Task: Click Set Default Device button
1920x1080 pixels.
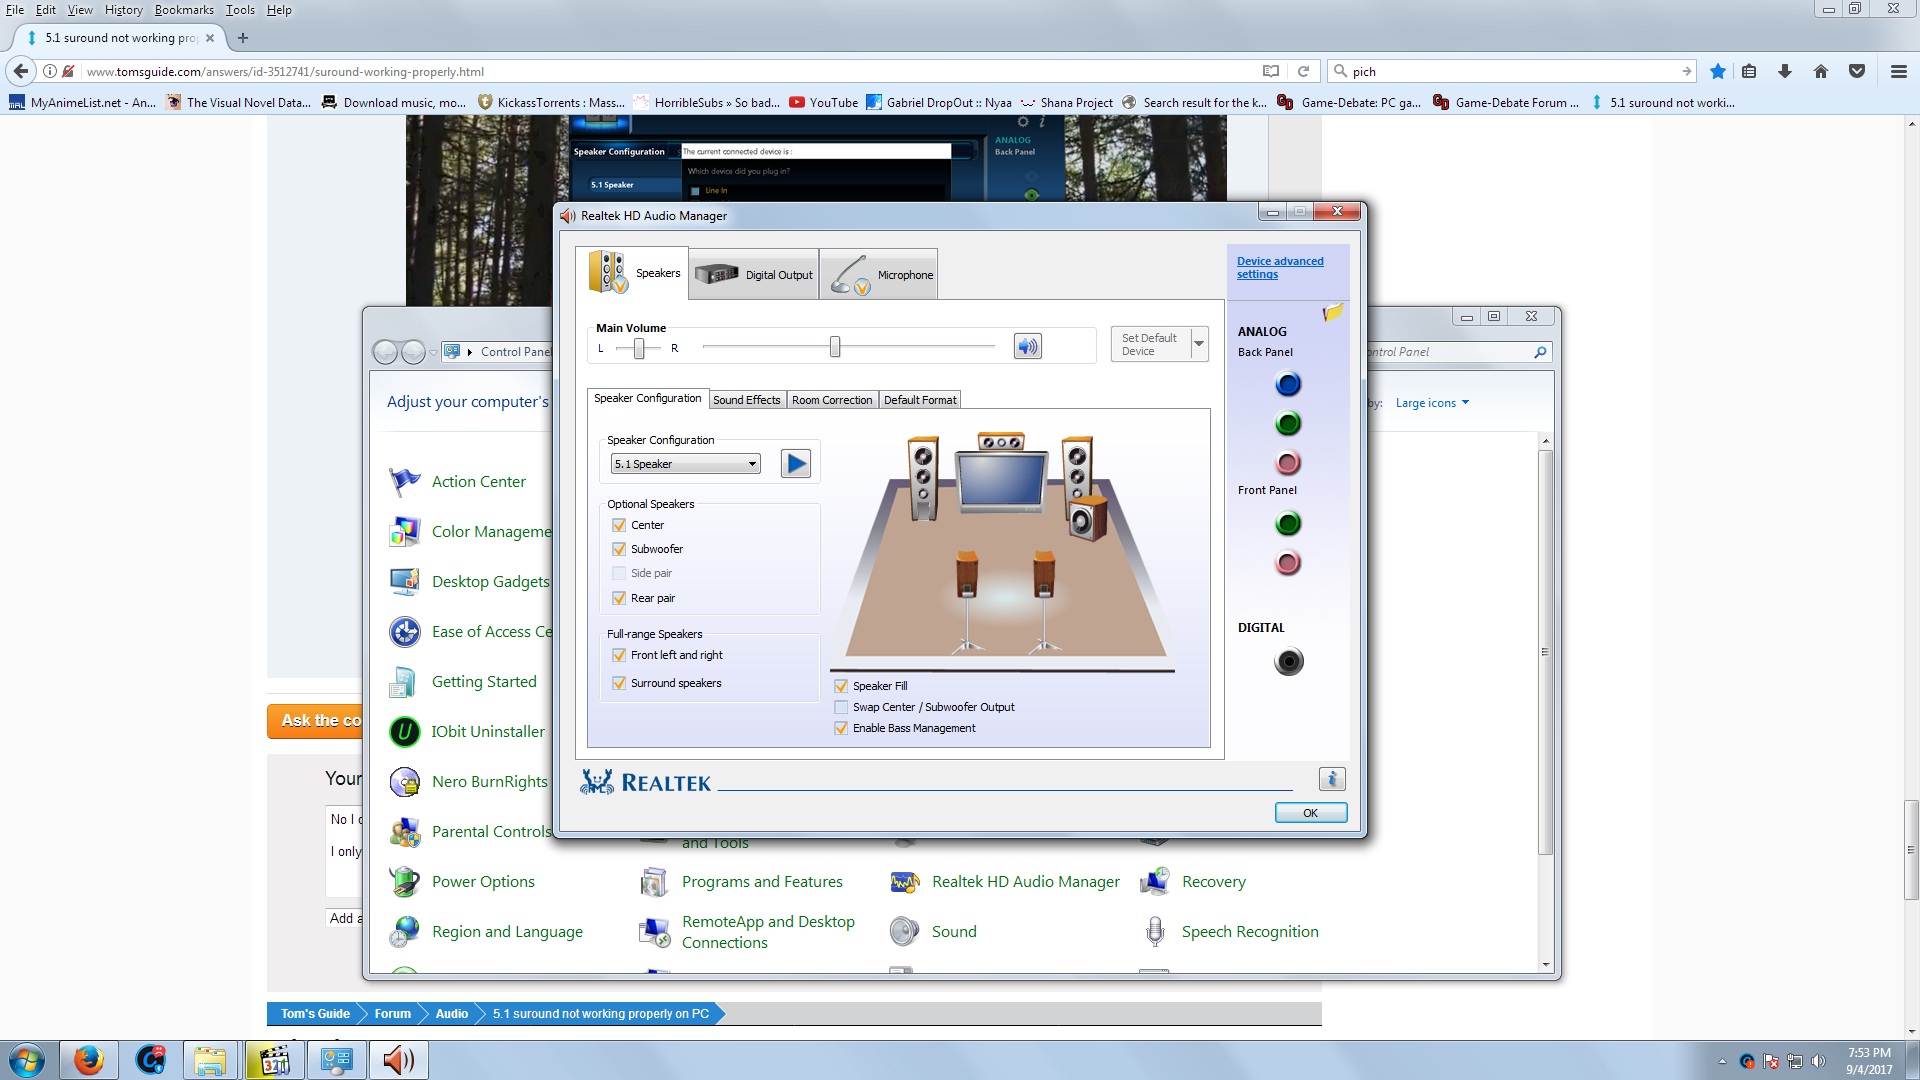Action: [1150, 344]
